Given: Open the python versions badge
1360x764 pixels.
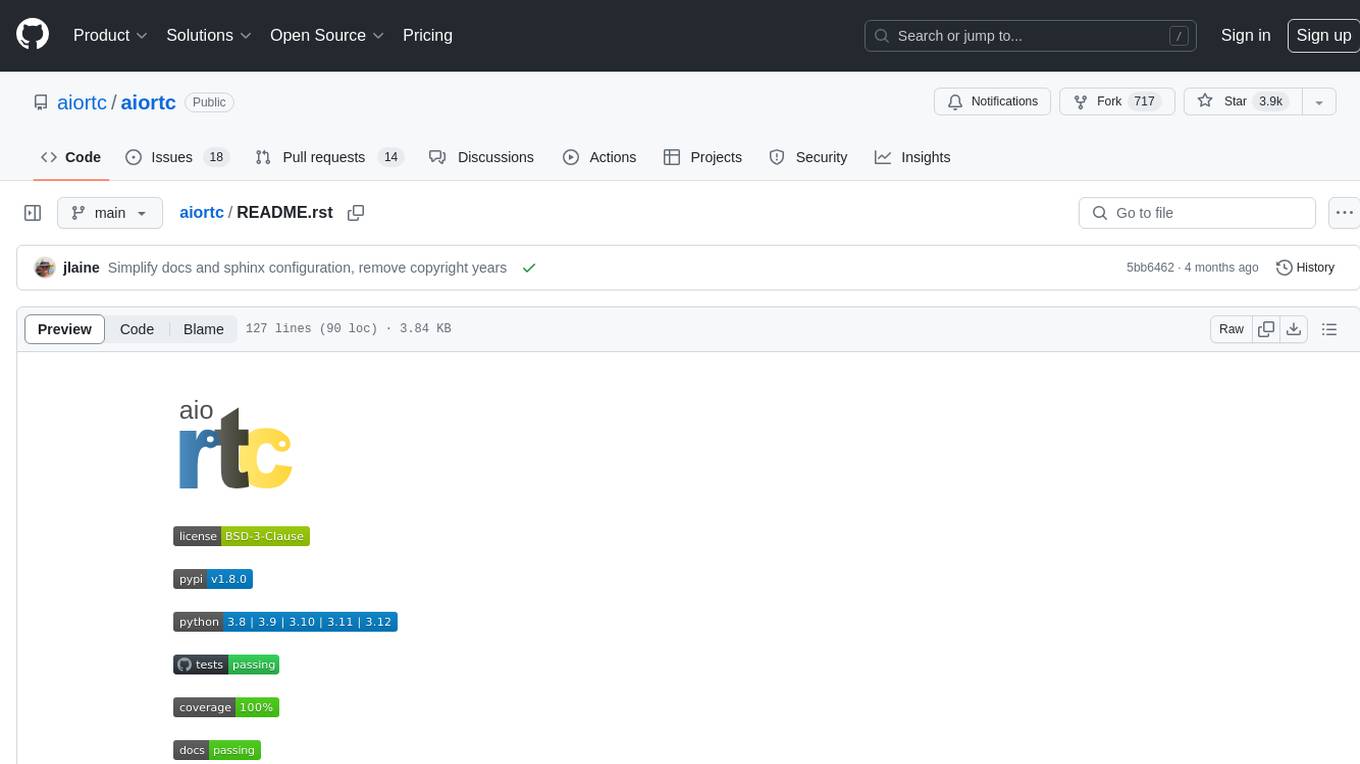Looking at the screenshot, I should click(285, 622).
